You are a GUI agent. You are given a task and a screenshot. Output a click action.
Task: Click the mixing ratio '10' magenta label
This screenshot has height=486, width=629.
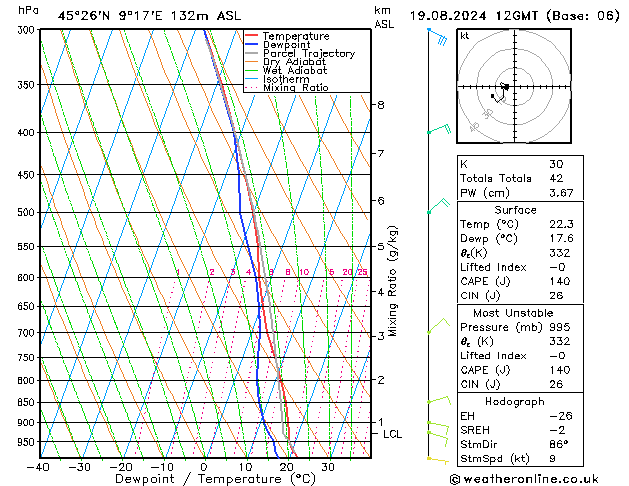tap(304, 272)
